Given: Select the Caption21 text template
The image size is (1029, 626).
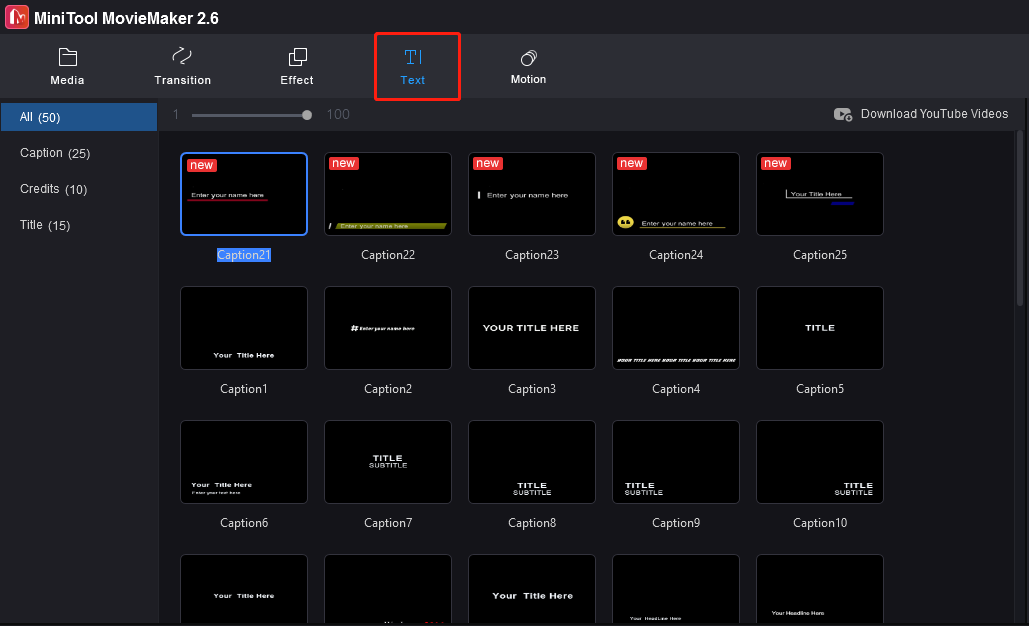Looking at the screenshot, I should pyautogui.click(x=244, y=194).
